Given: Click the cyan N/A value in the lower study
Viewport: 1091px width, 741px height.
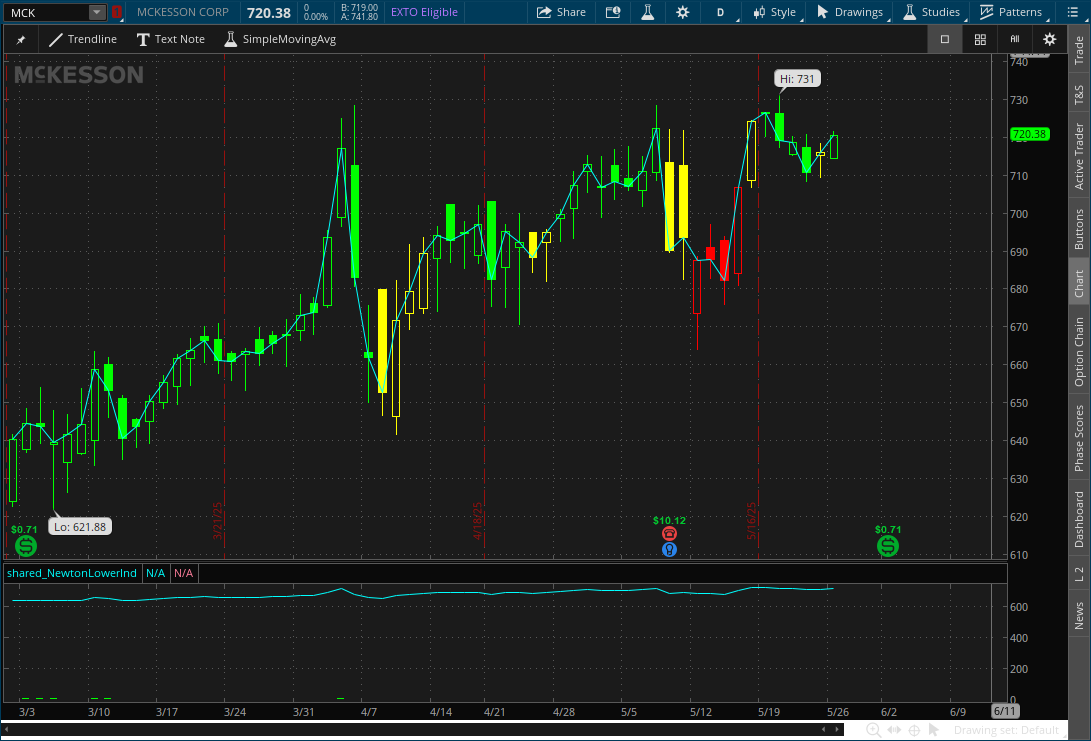Looking at the screenshot, I should pos(155,573).
